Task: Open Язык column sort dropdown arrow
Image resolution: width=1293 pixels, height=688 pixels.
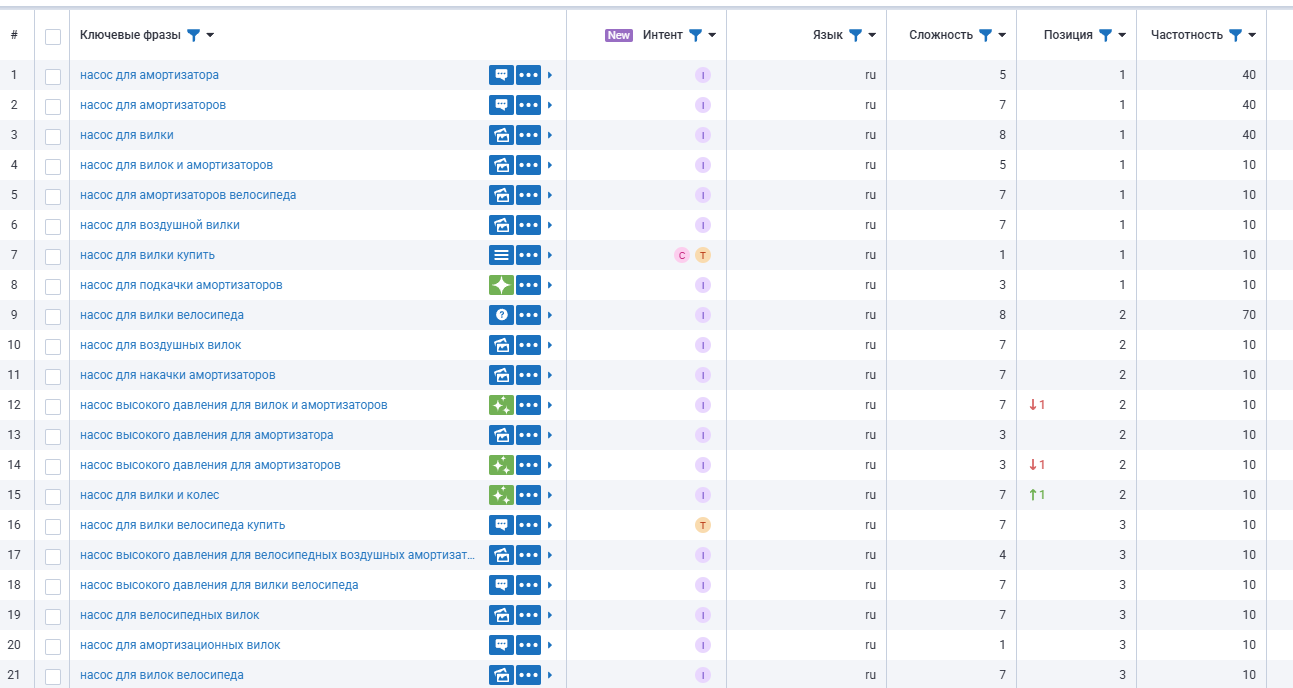Action: 872,36
